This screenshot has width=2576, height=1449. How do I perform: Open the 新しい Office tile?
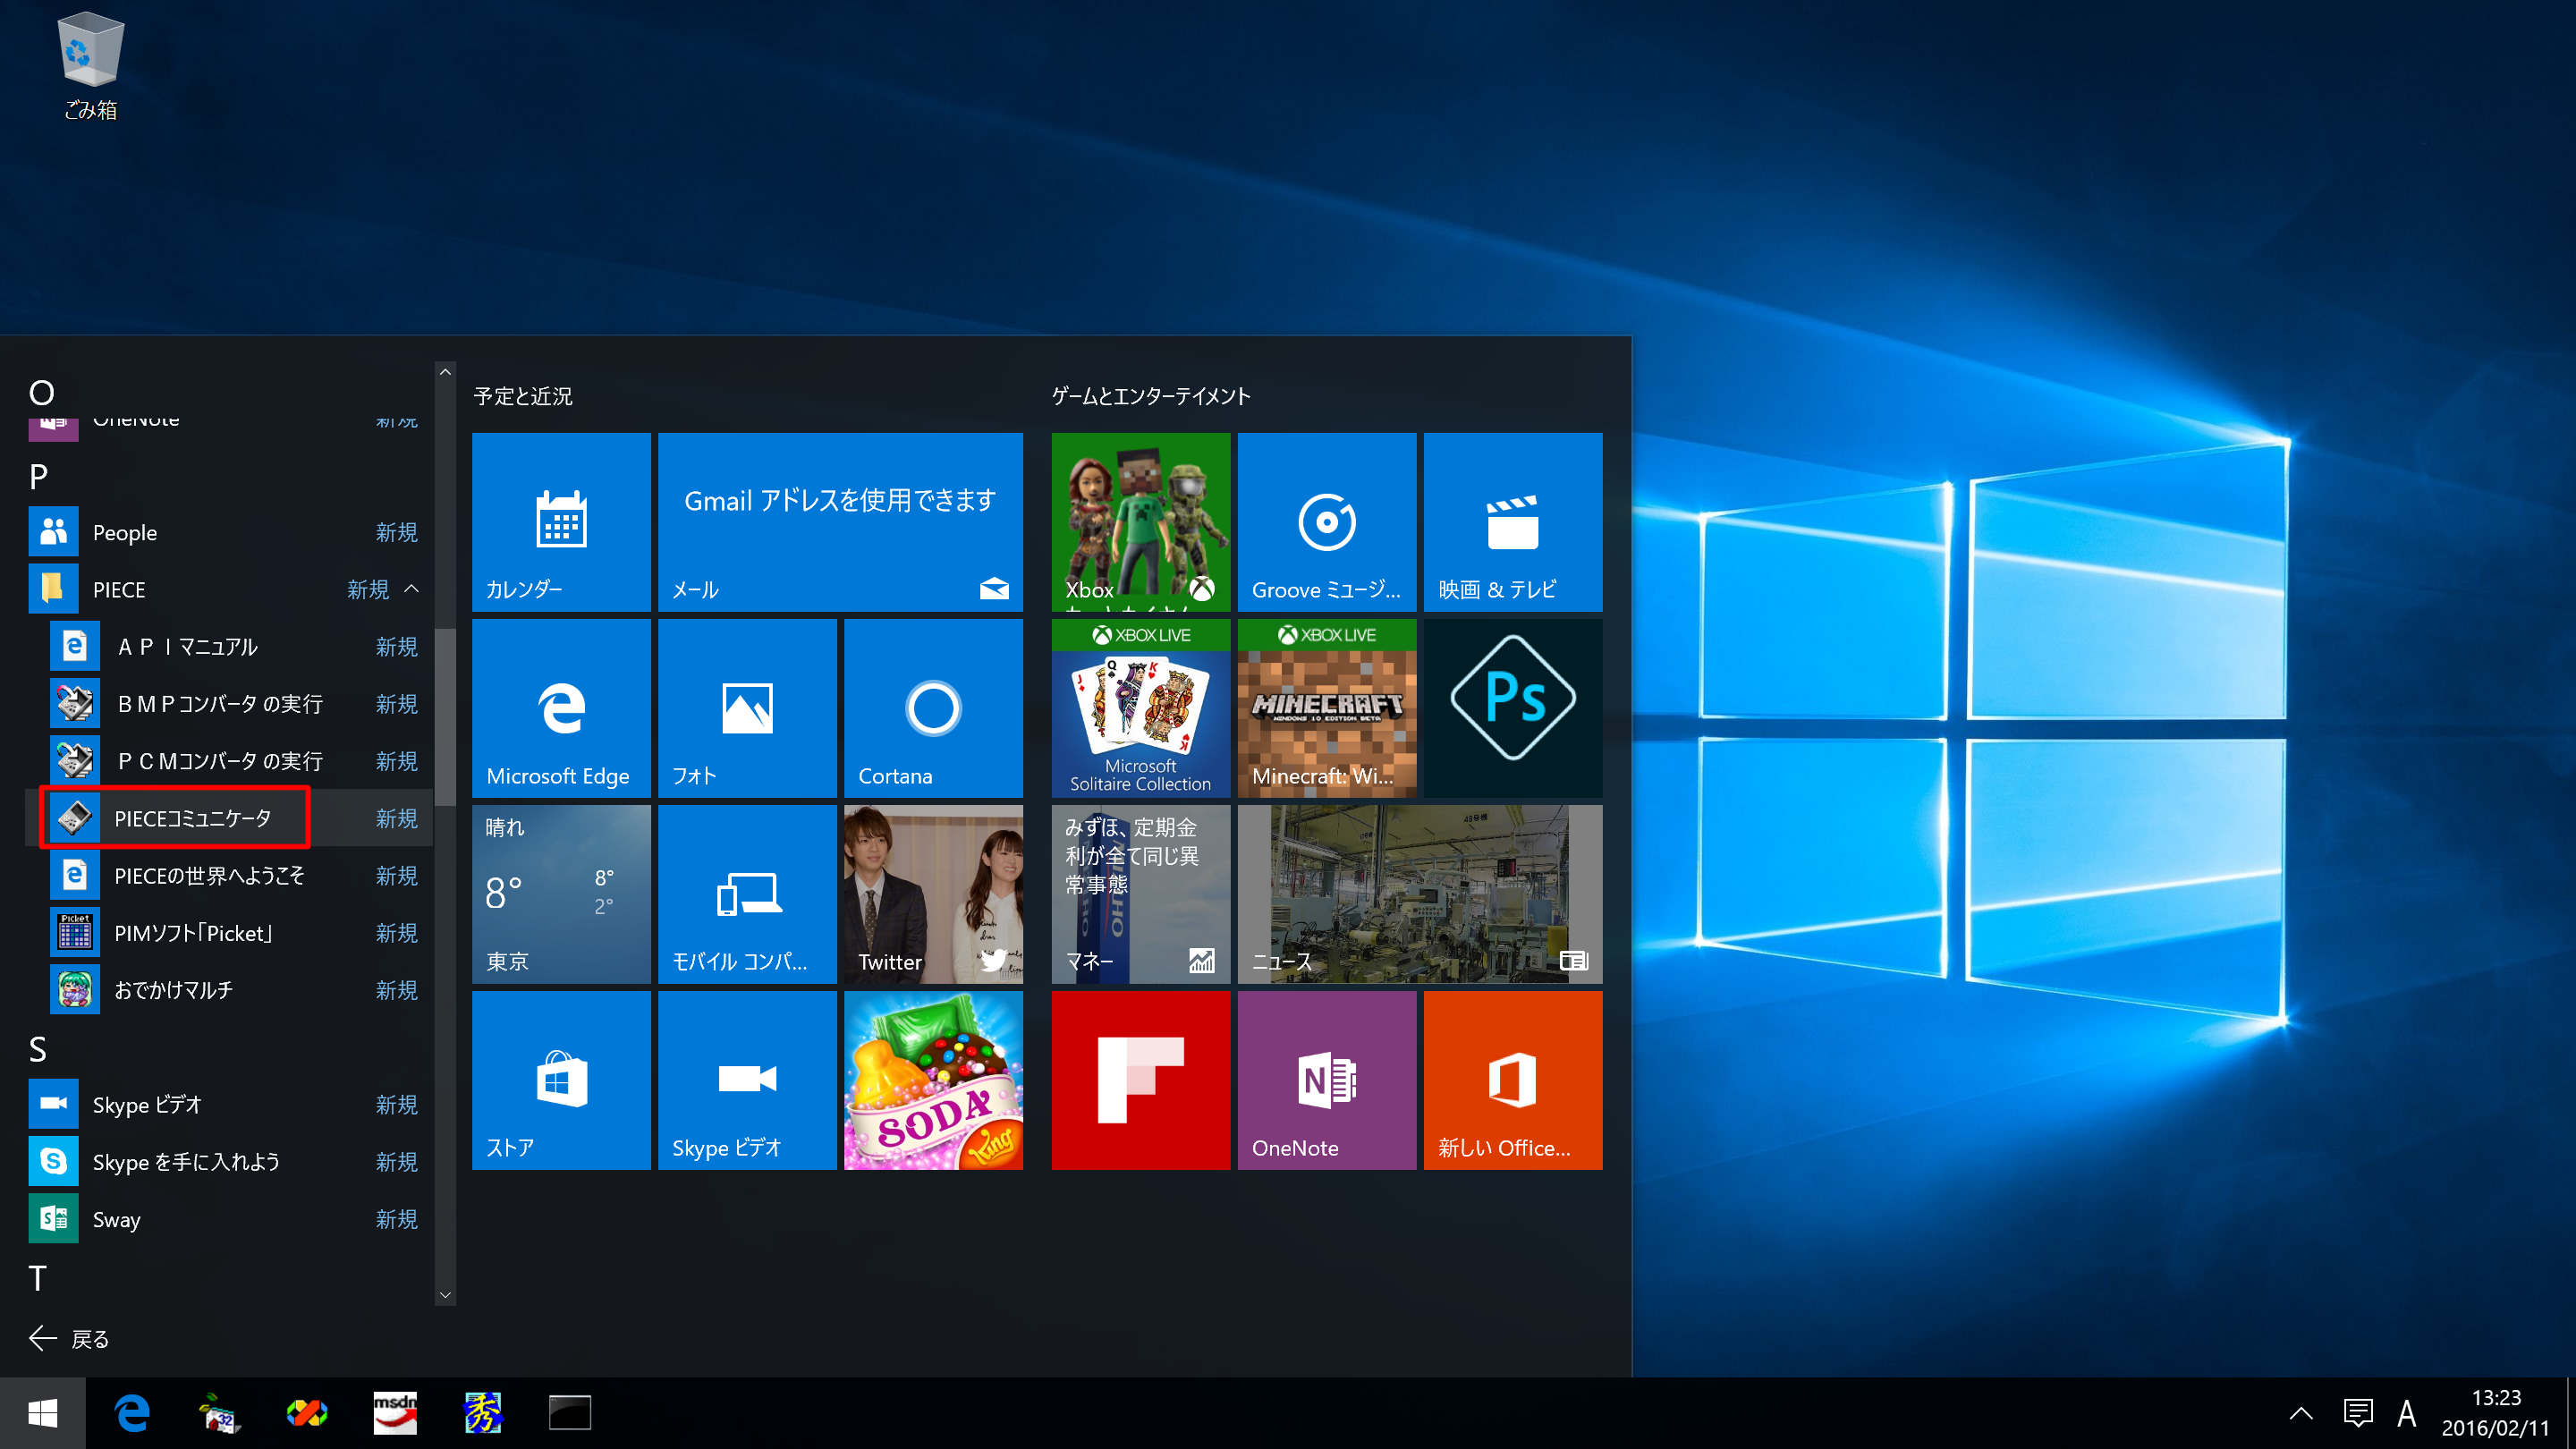point(1513,1080)
